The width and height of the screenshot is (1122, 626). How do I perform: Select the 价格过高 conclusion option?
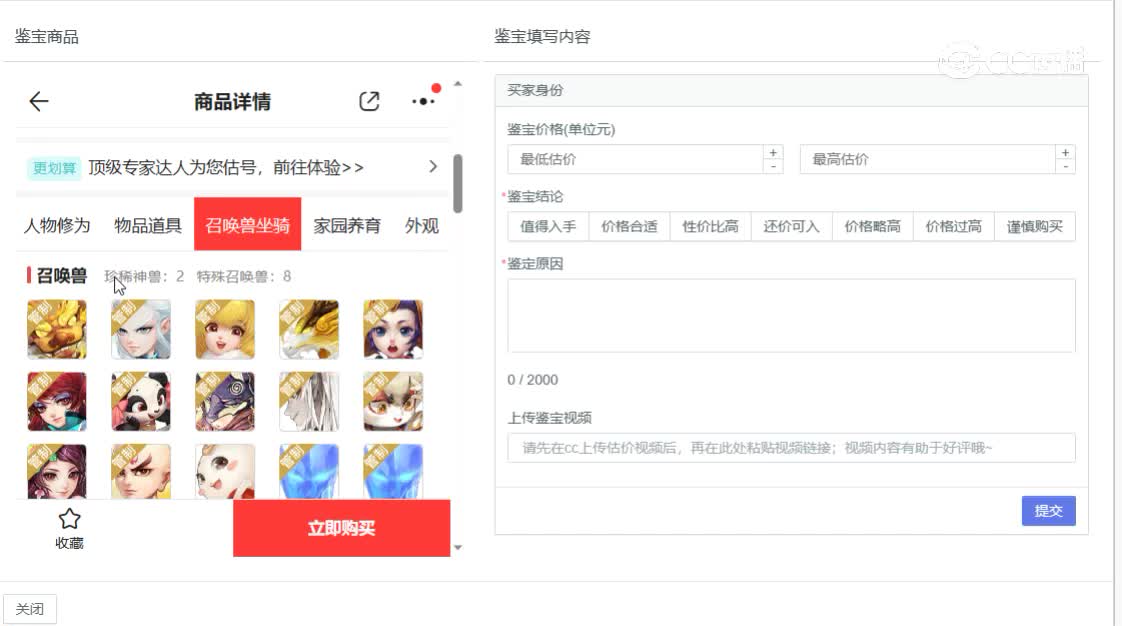click(953, 226)
